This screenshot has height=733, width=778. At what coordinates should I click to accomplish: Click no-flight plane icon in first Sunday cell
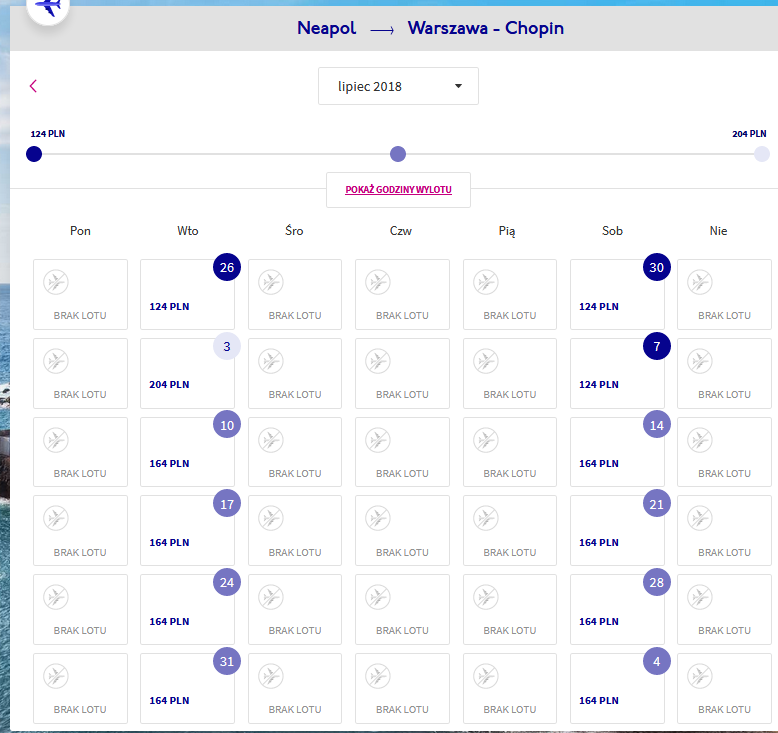click(700, 282)
